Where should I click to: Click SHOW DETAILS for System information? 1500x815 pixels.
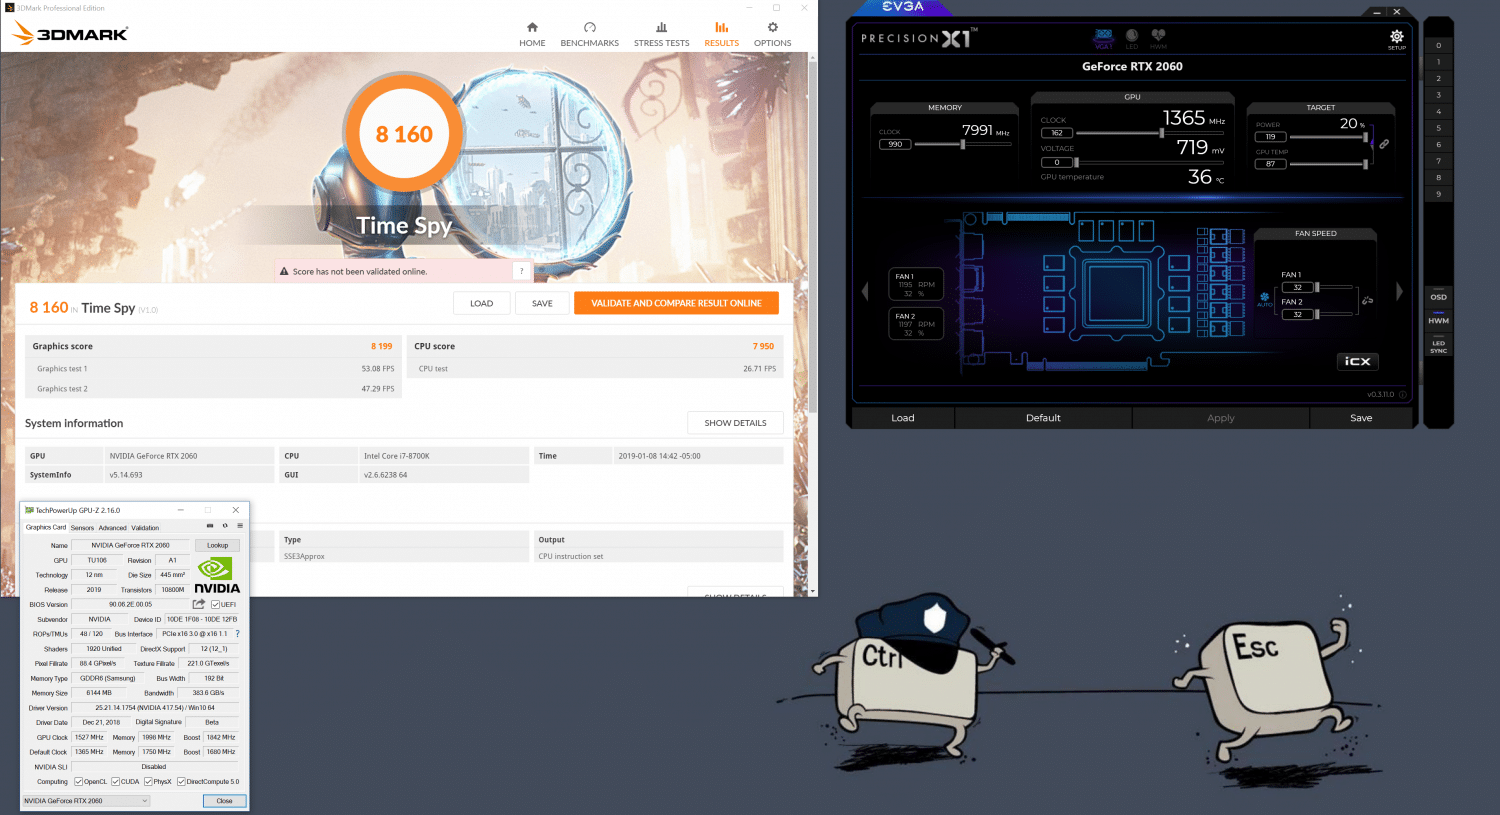click(735, 423)
